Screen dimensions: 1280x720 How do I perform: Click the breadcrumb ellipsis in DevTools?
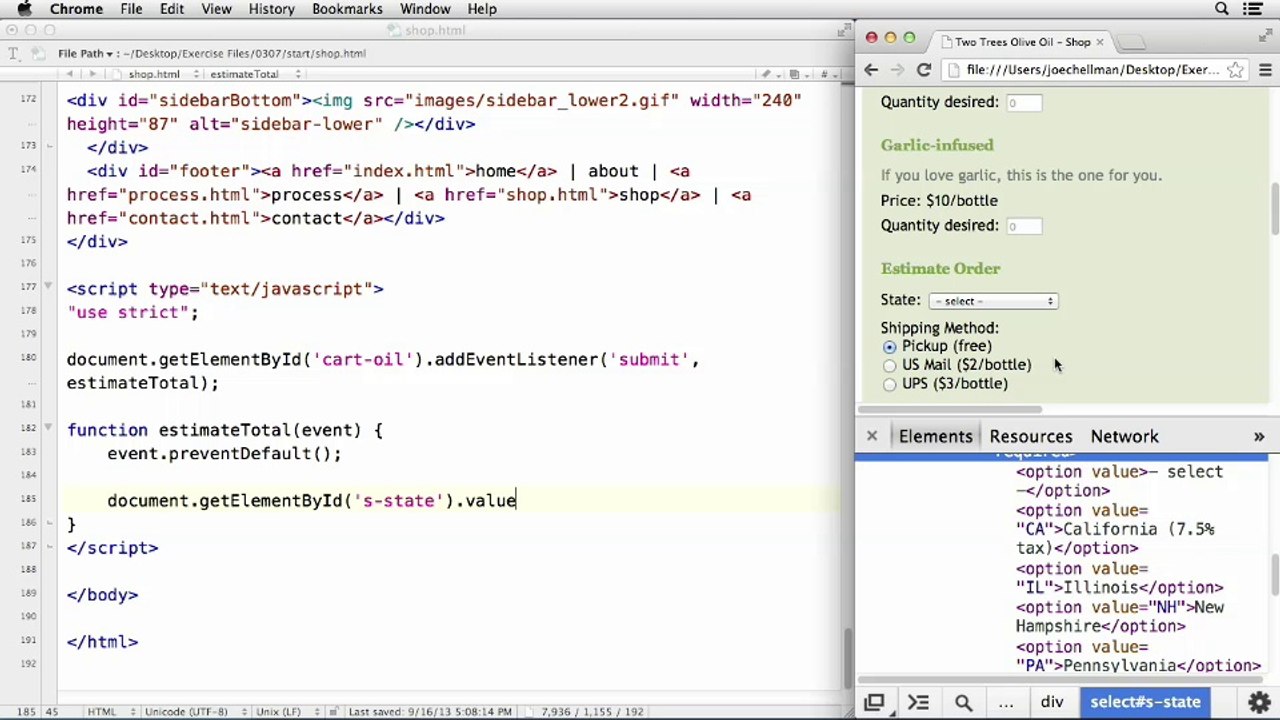click(x=1006, y=703)
